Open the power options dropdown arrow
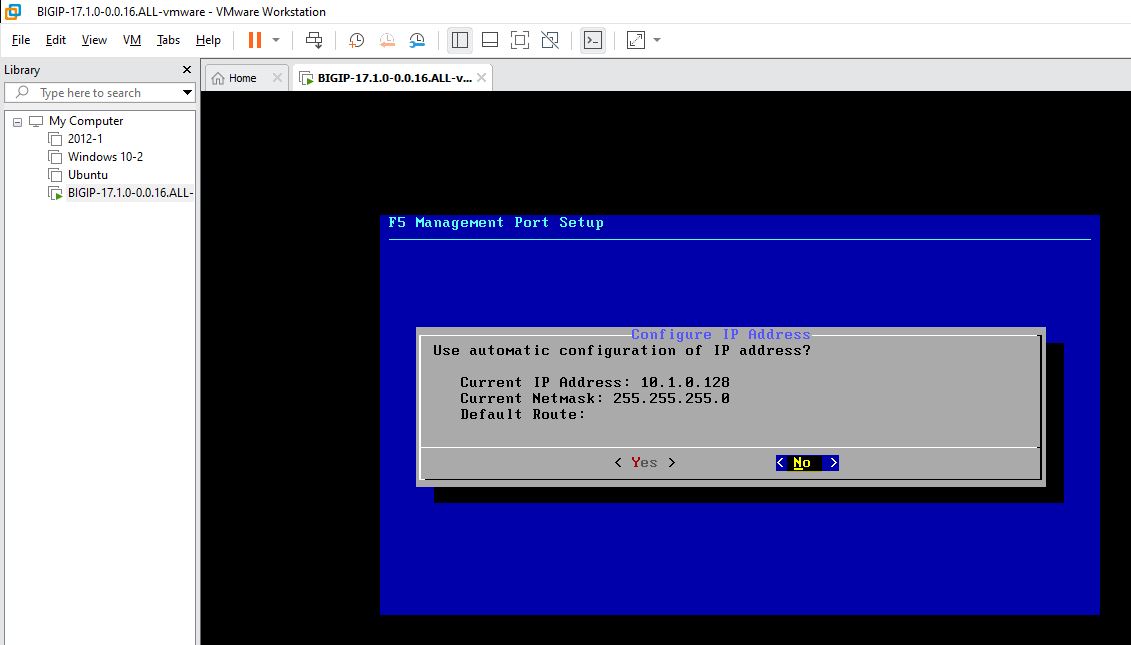1131x645 pixels. (x=276, y=40)
